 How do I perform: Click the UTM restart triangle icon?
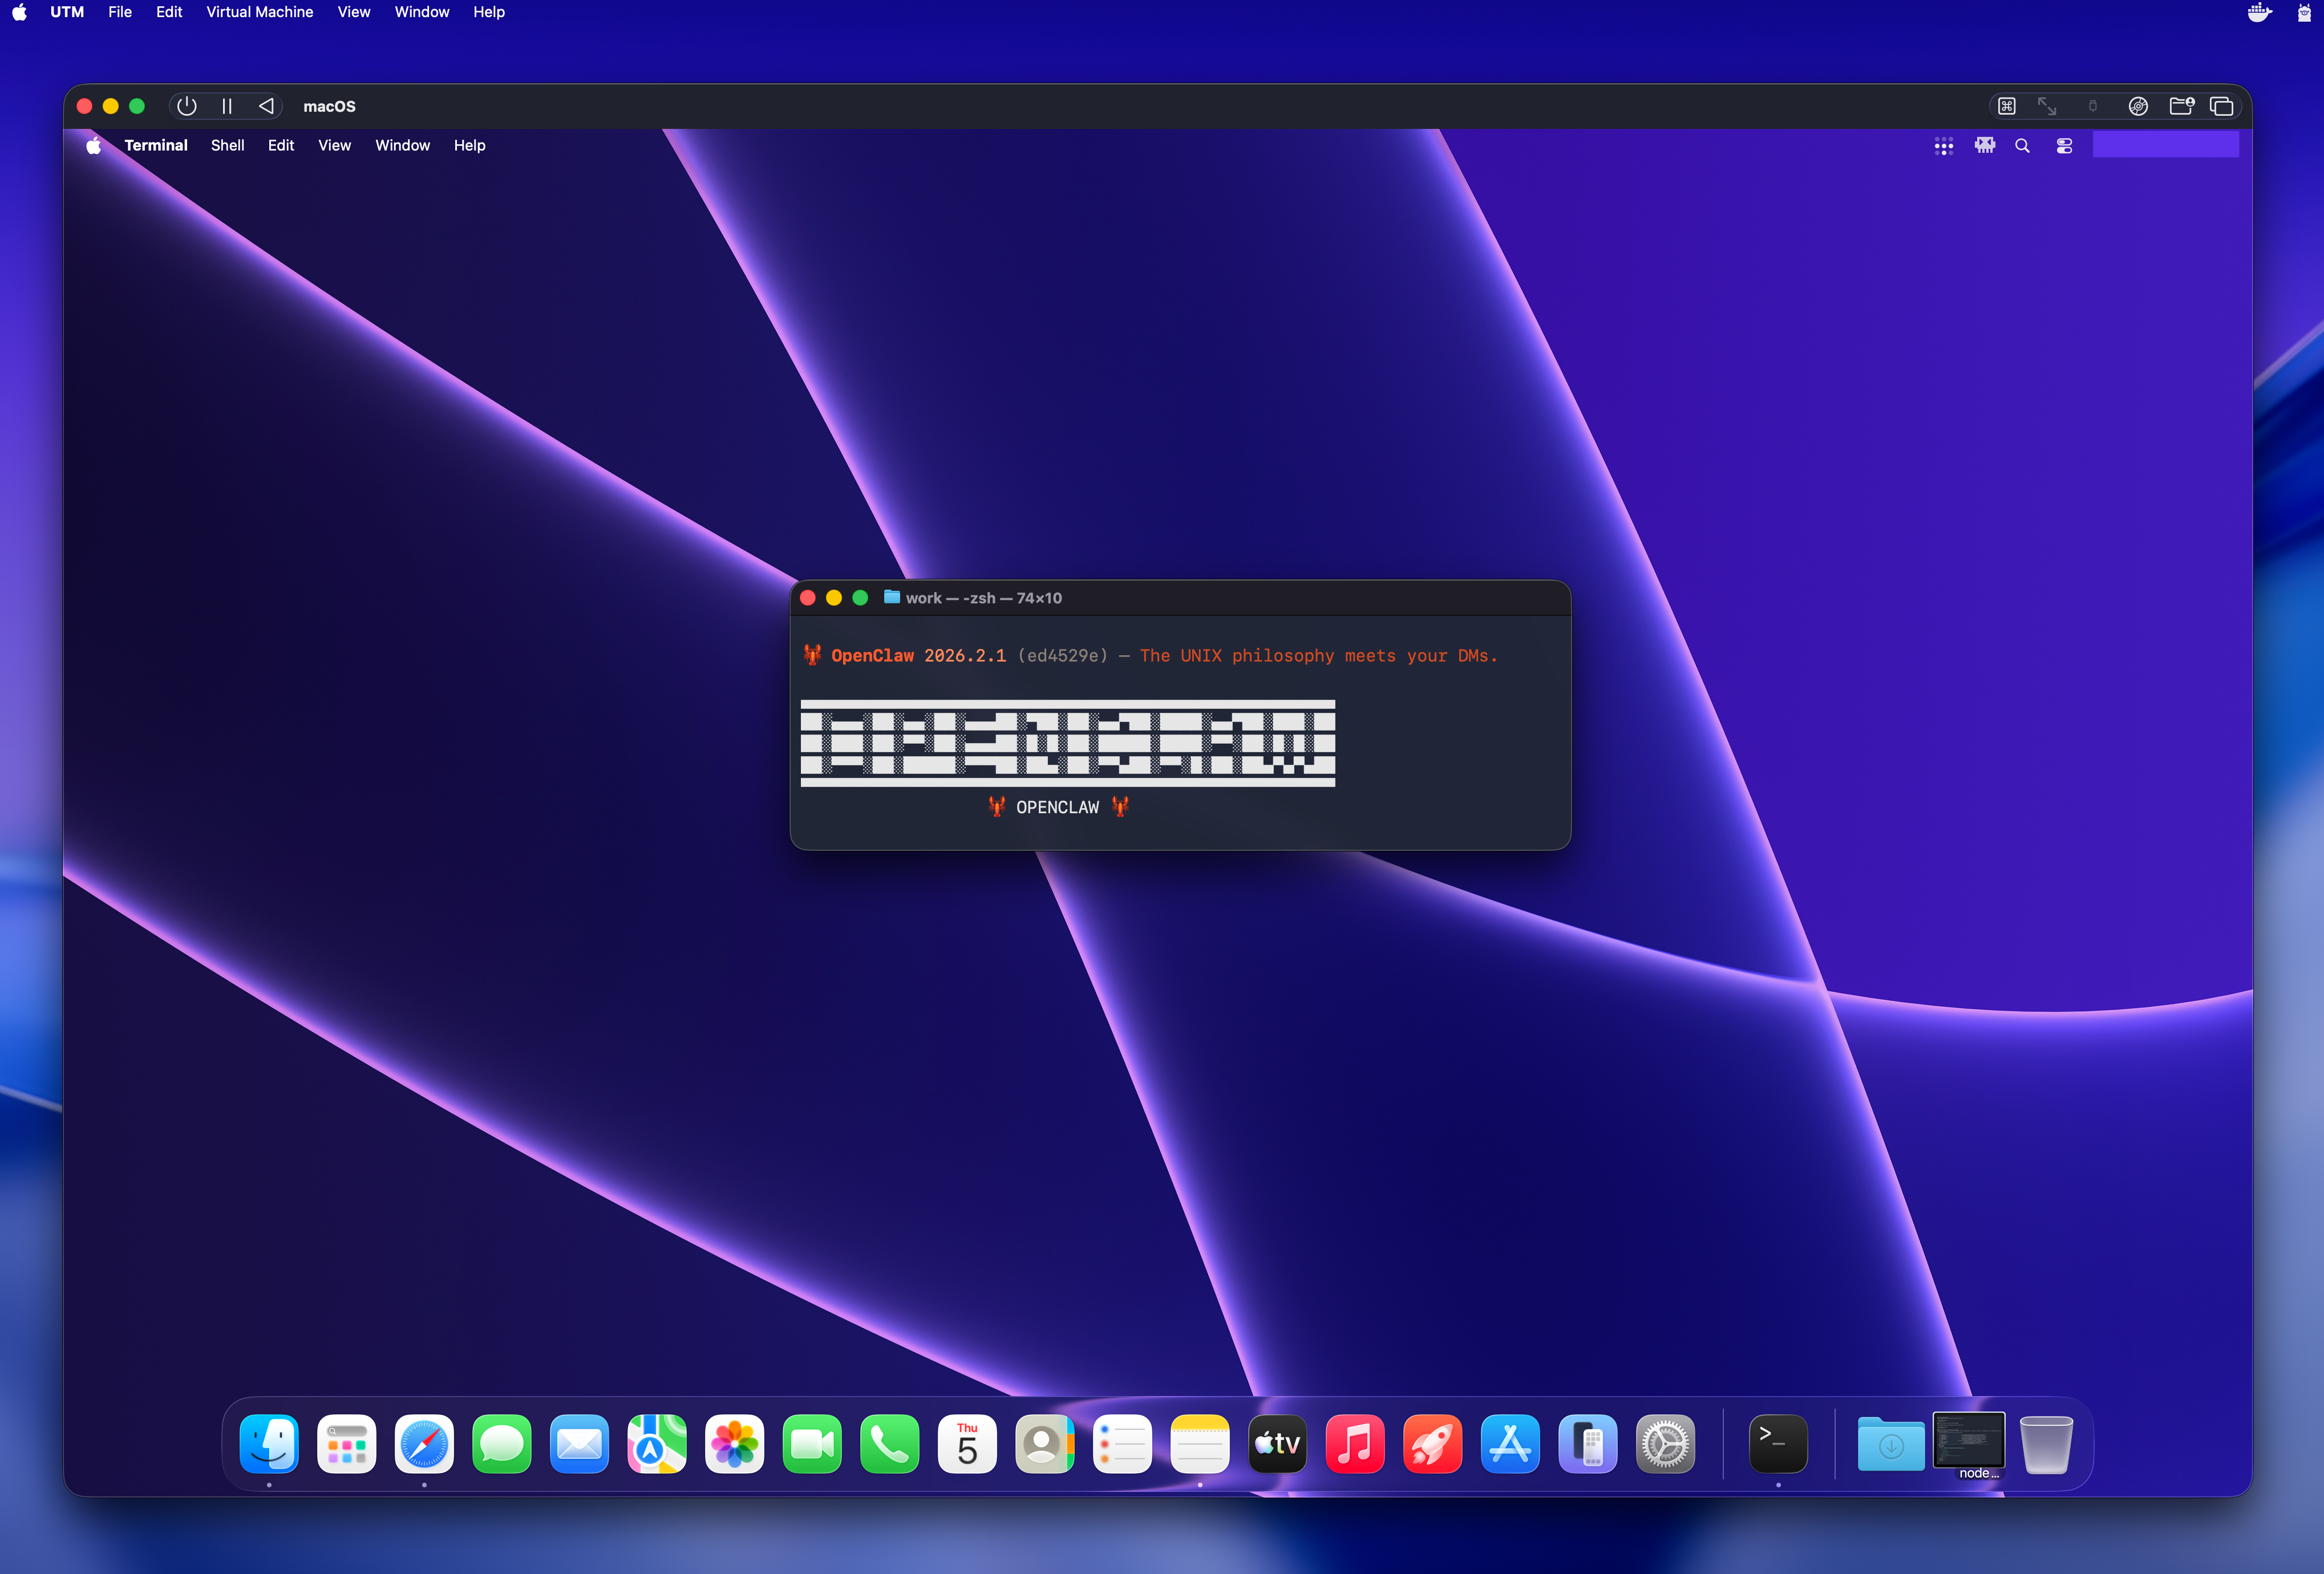click(266, 106)
